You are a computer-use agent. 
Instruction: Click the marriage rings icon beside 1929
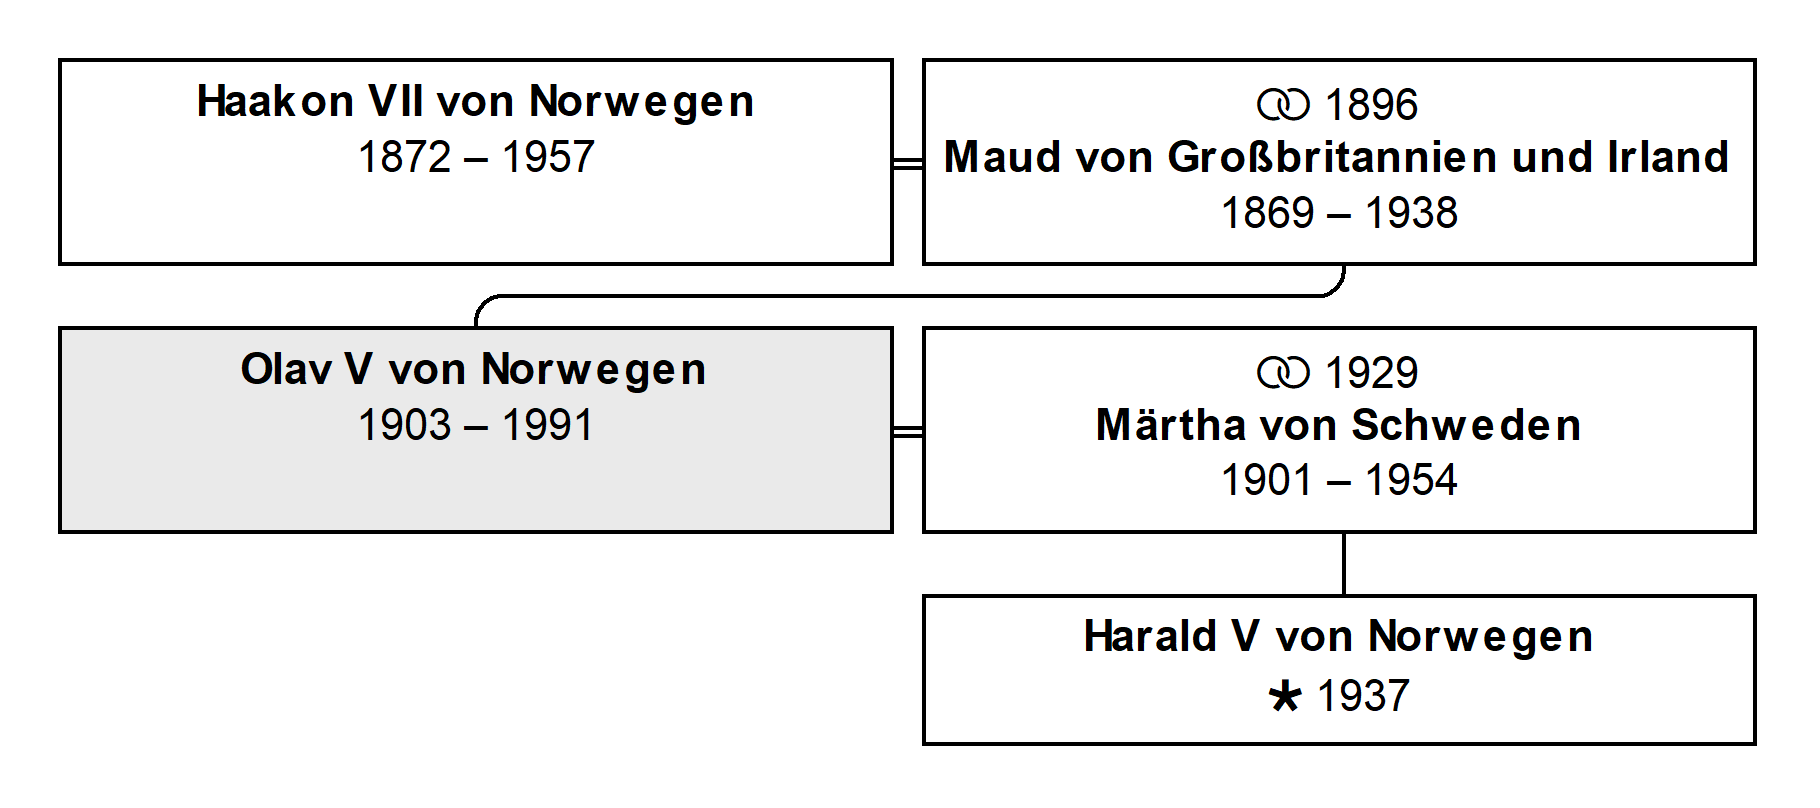click(1283, 373)
